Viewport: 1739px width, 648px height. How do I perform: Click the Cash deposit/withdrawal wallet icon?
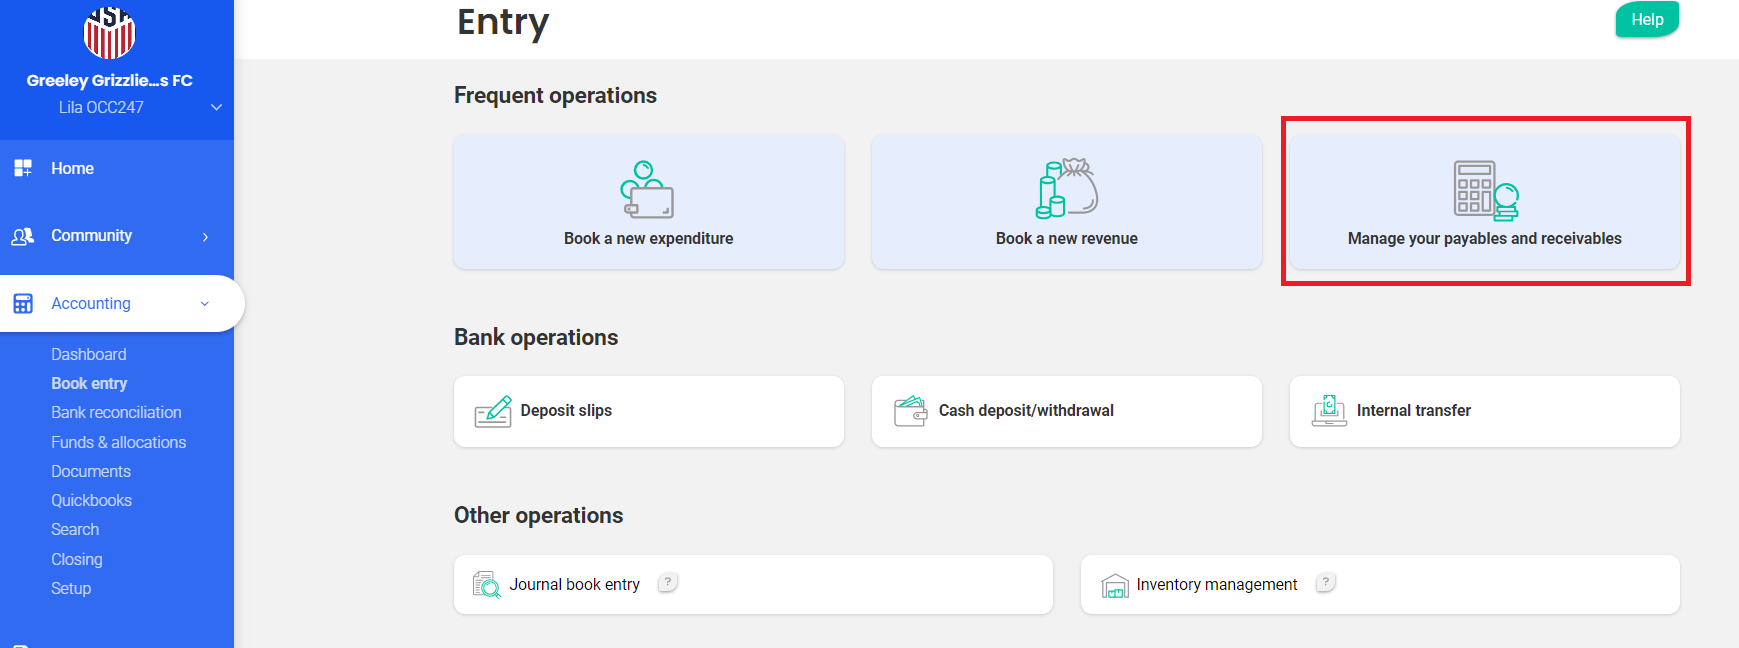tap(910, 411)
